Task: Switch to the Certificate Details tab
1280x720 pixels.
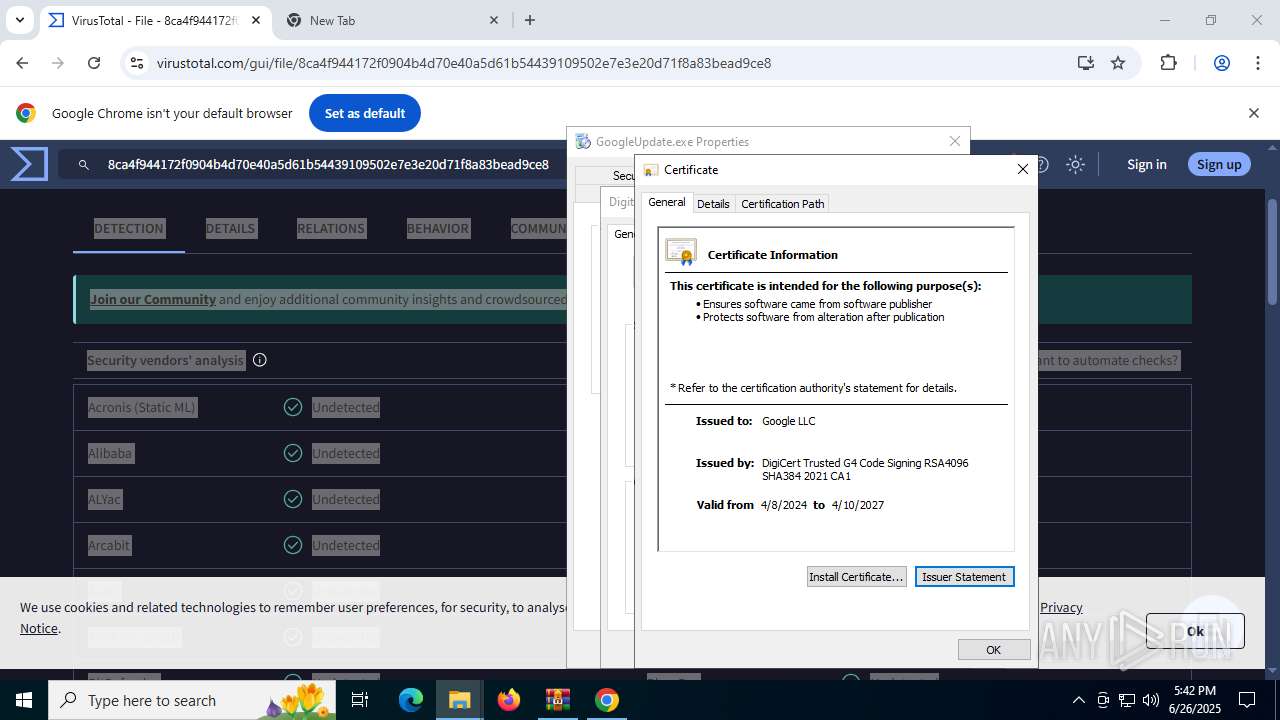Action: click(713, 204)
